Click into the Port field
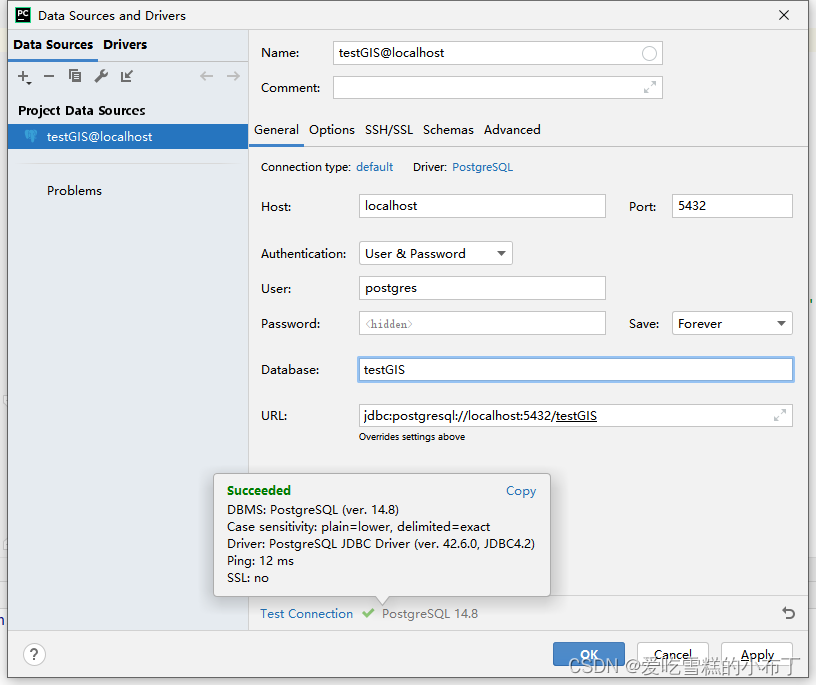 (x=732, y=206)
